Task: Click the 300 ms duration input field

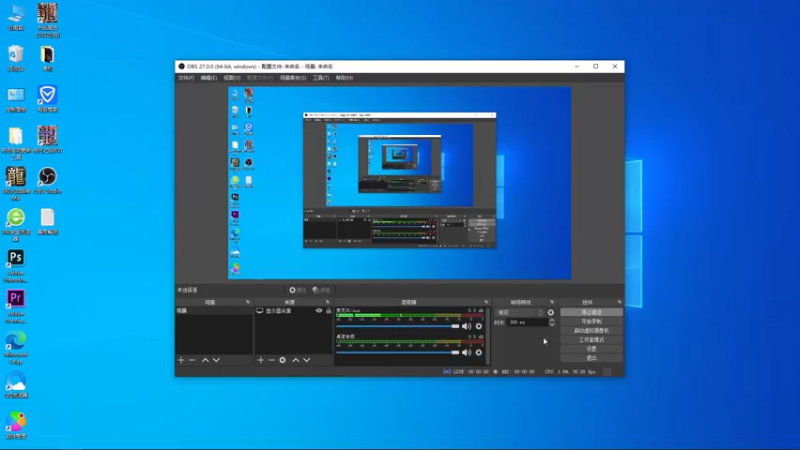Action: [x=527, y=322]
